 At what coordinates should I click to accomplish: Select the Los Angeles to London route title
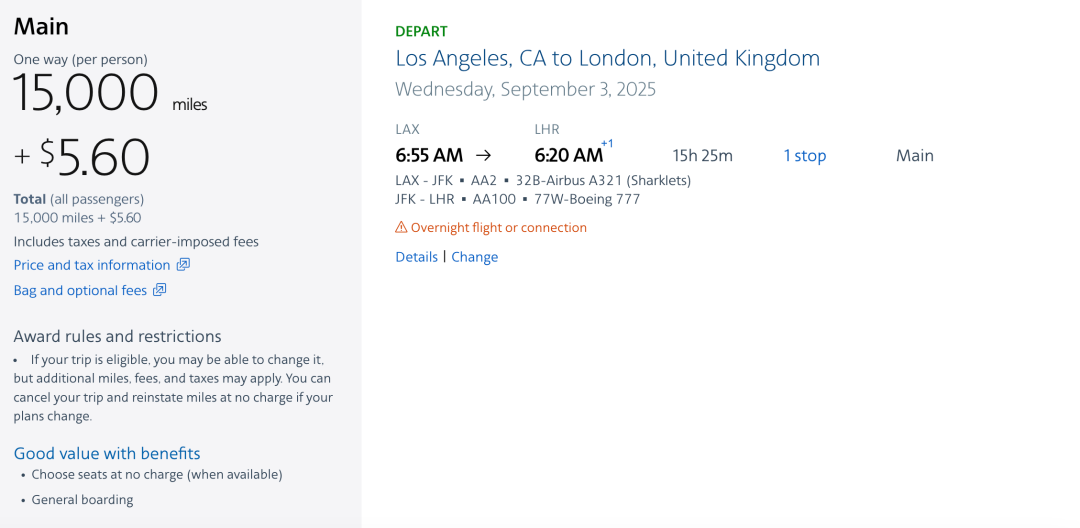(607, 58)
